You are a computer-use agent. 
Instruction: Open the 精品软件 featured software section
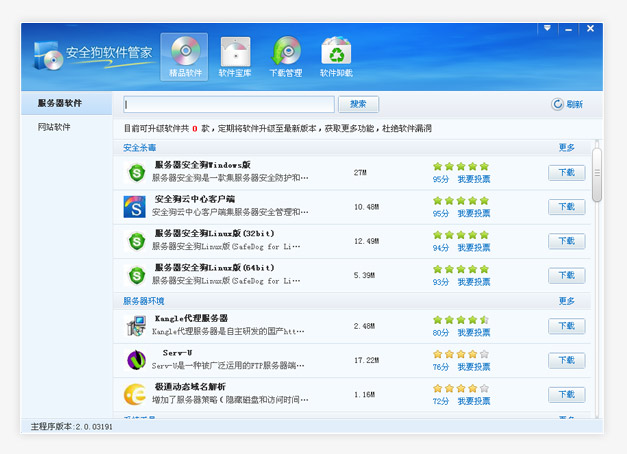184,56
